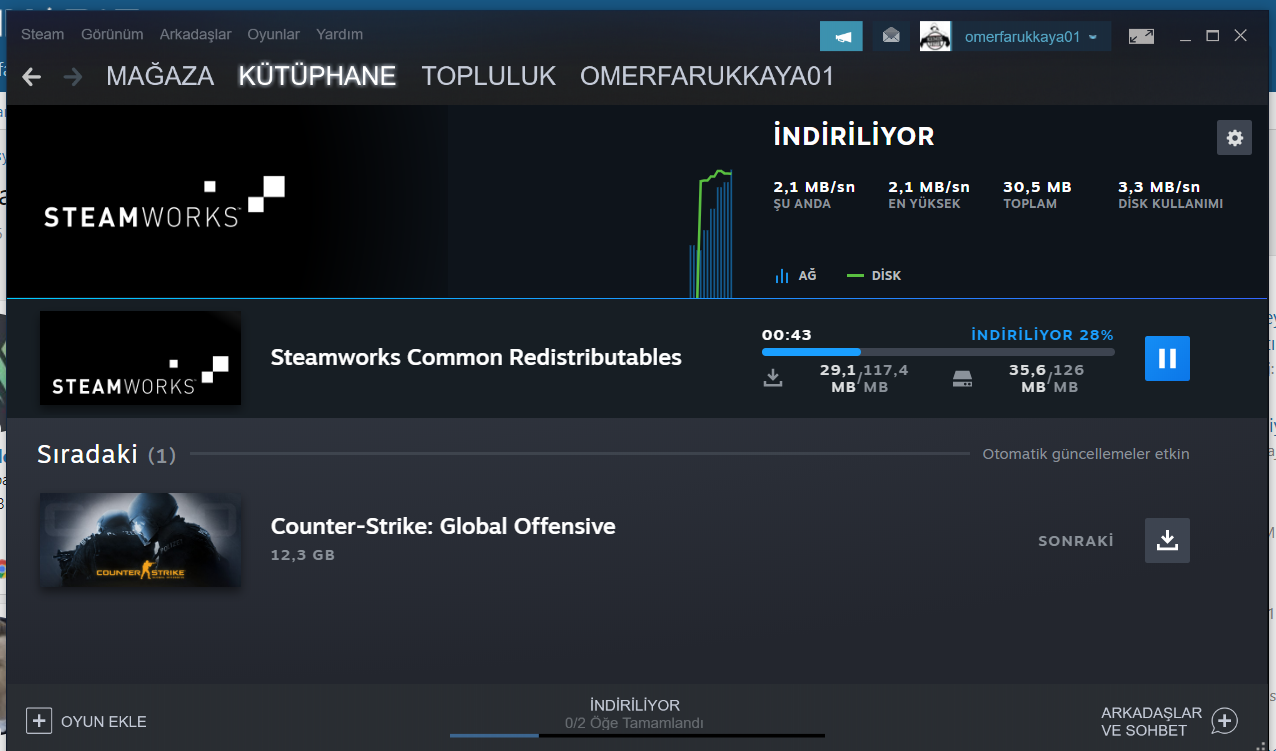The width and height of the screenshot is (1276, 751).
Task: Click the Steamworks Common Redistributables title
Action: coord(476,357)
